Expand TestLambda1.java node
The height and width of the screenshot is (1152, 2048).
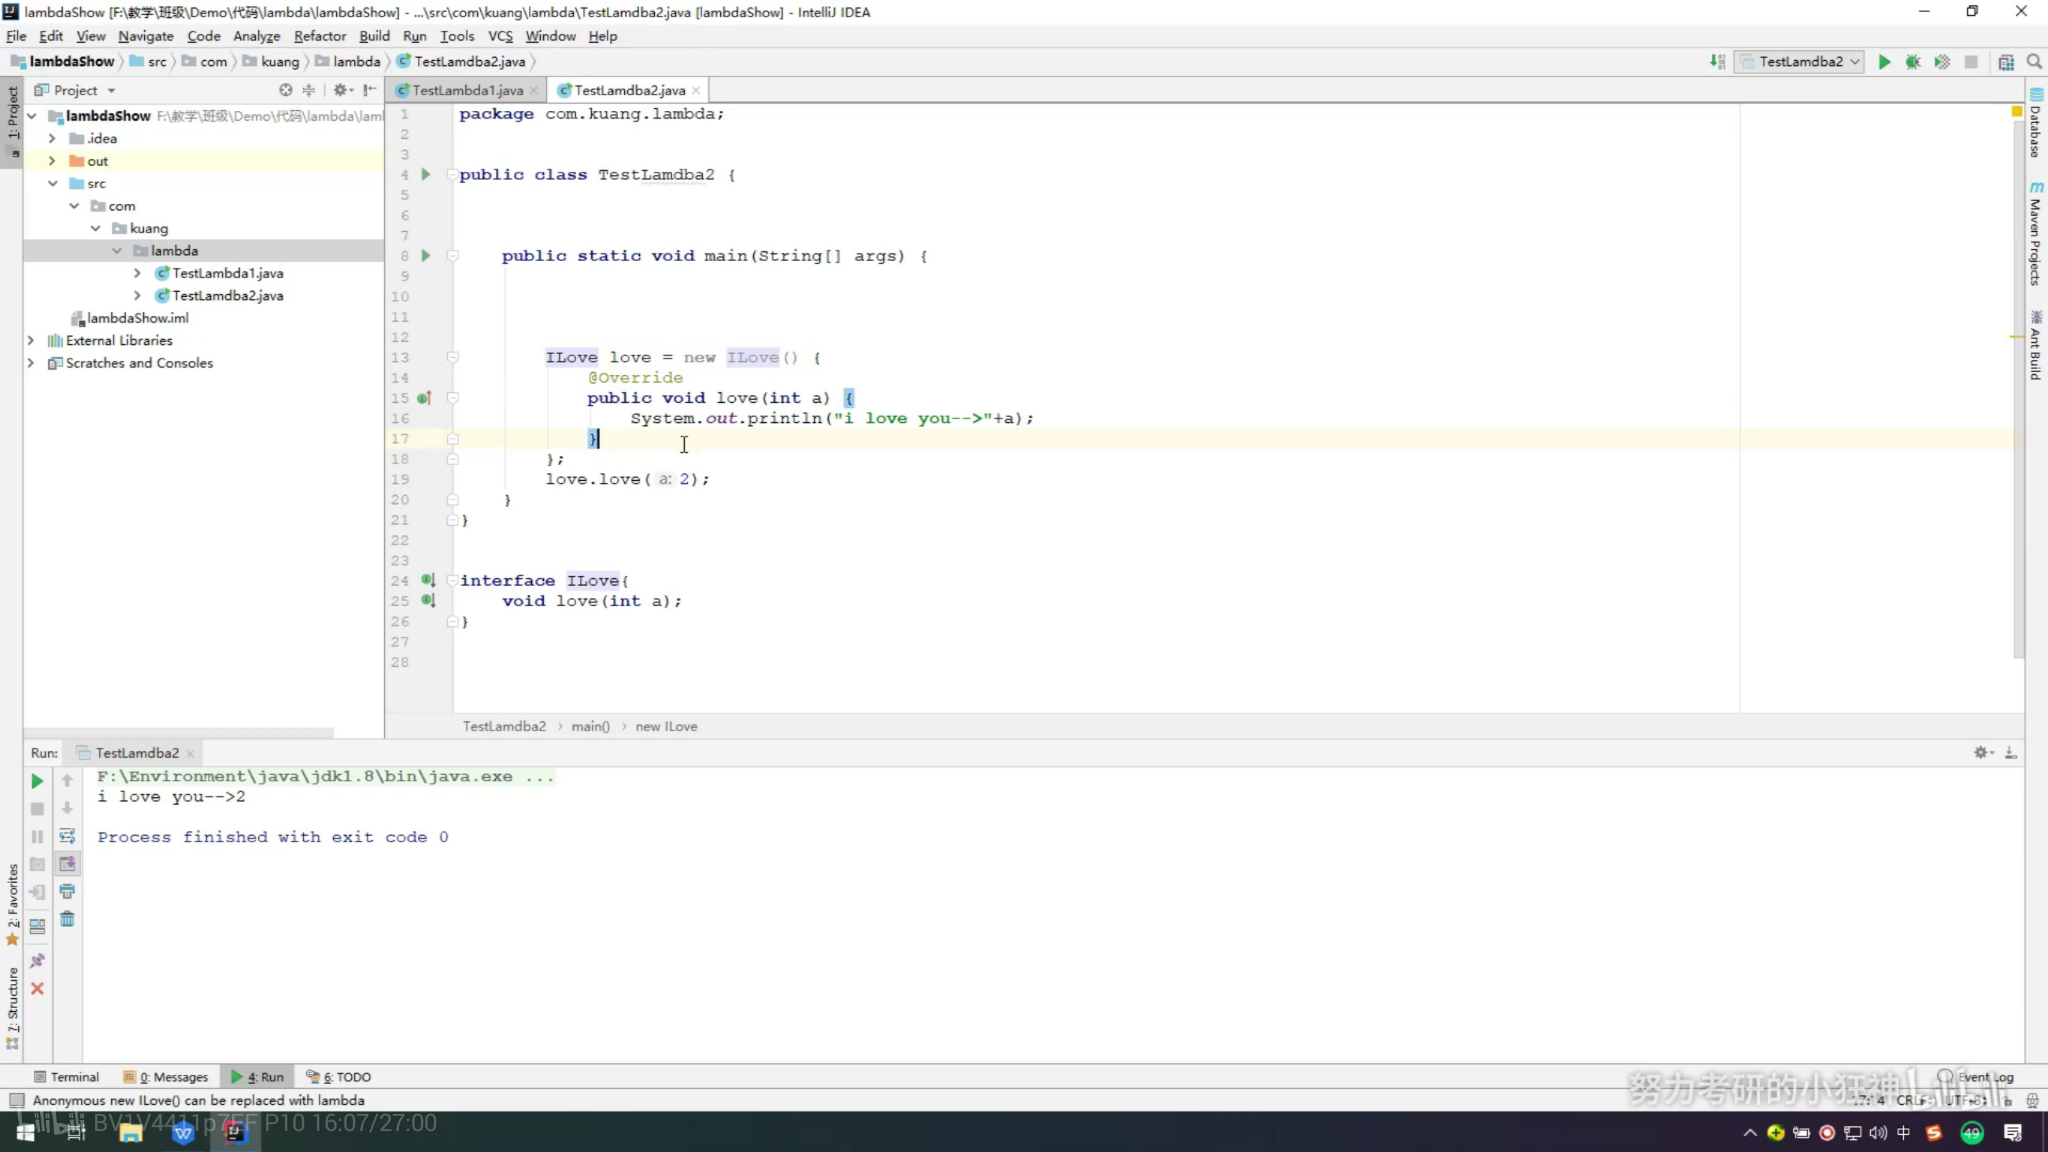pos(137,273)
